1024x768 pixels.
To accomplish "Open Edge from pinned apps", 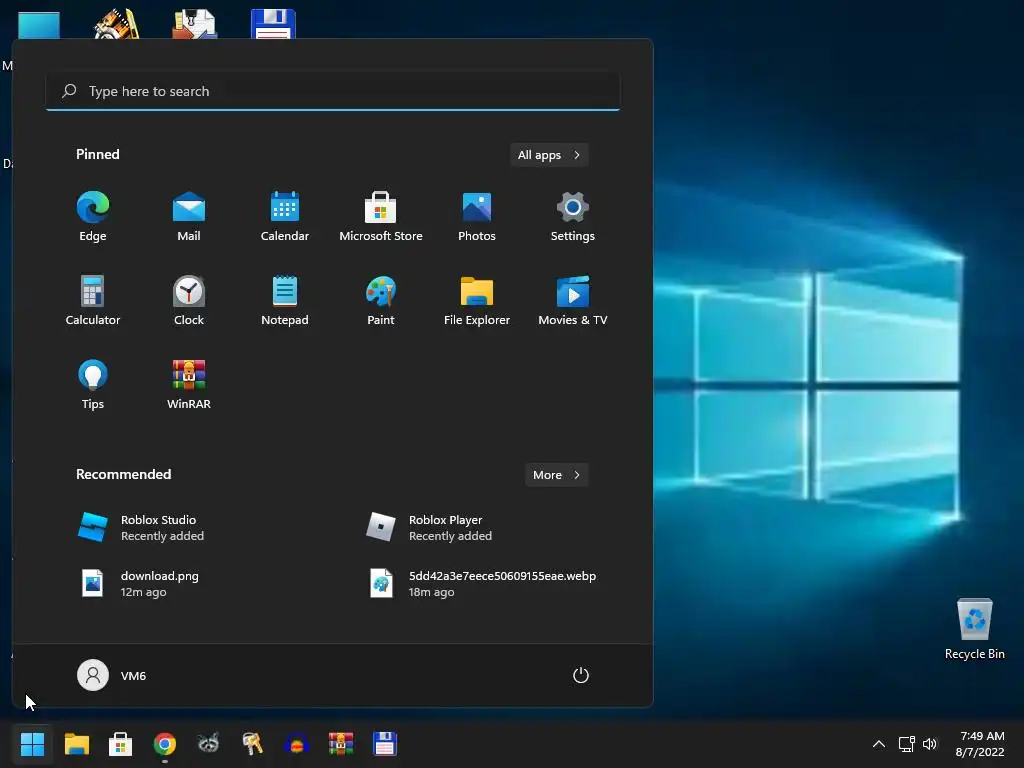I will tap(93, 217).
